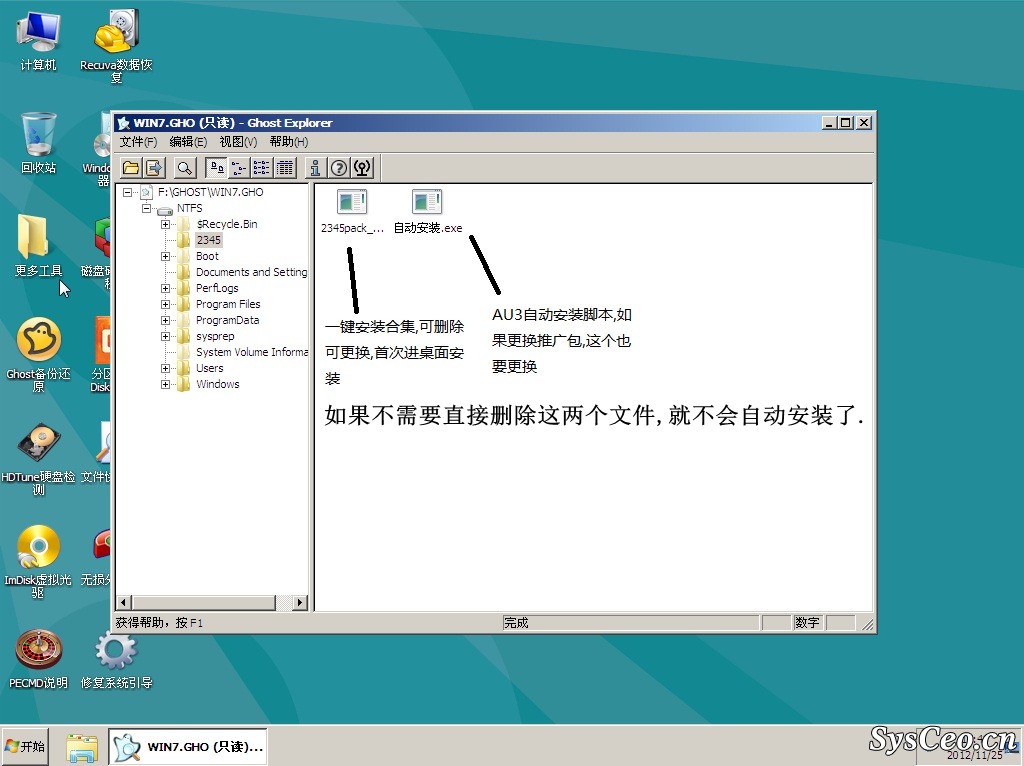The width and height of the screenshot is (1024, 766).
Task: Switch to large icons view in toolbar
Action: pos(216,168)
